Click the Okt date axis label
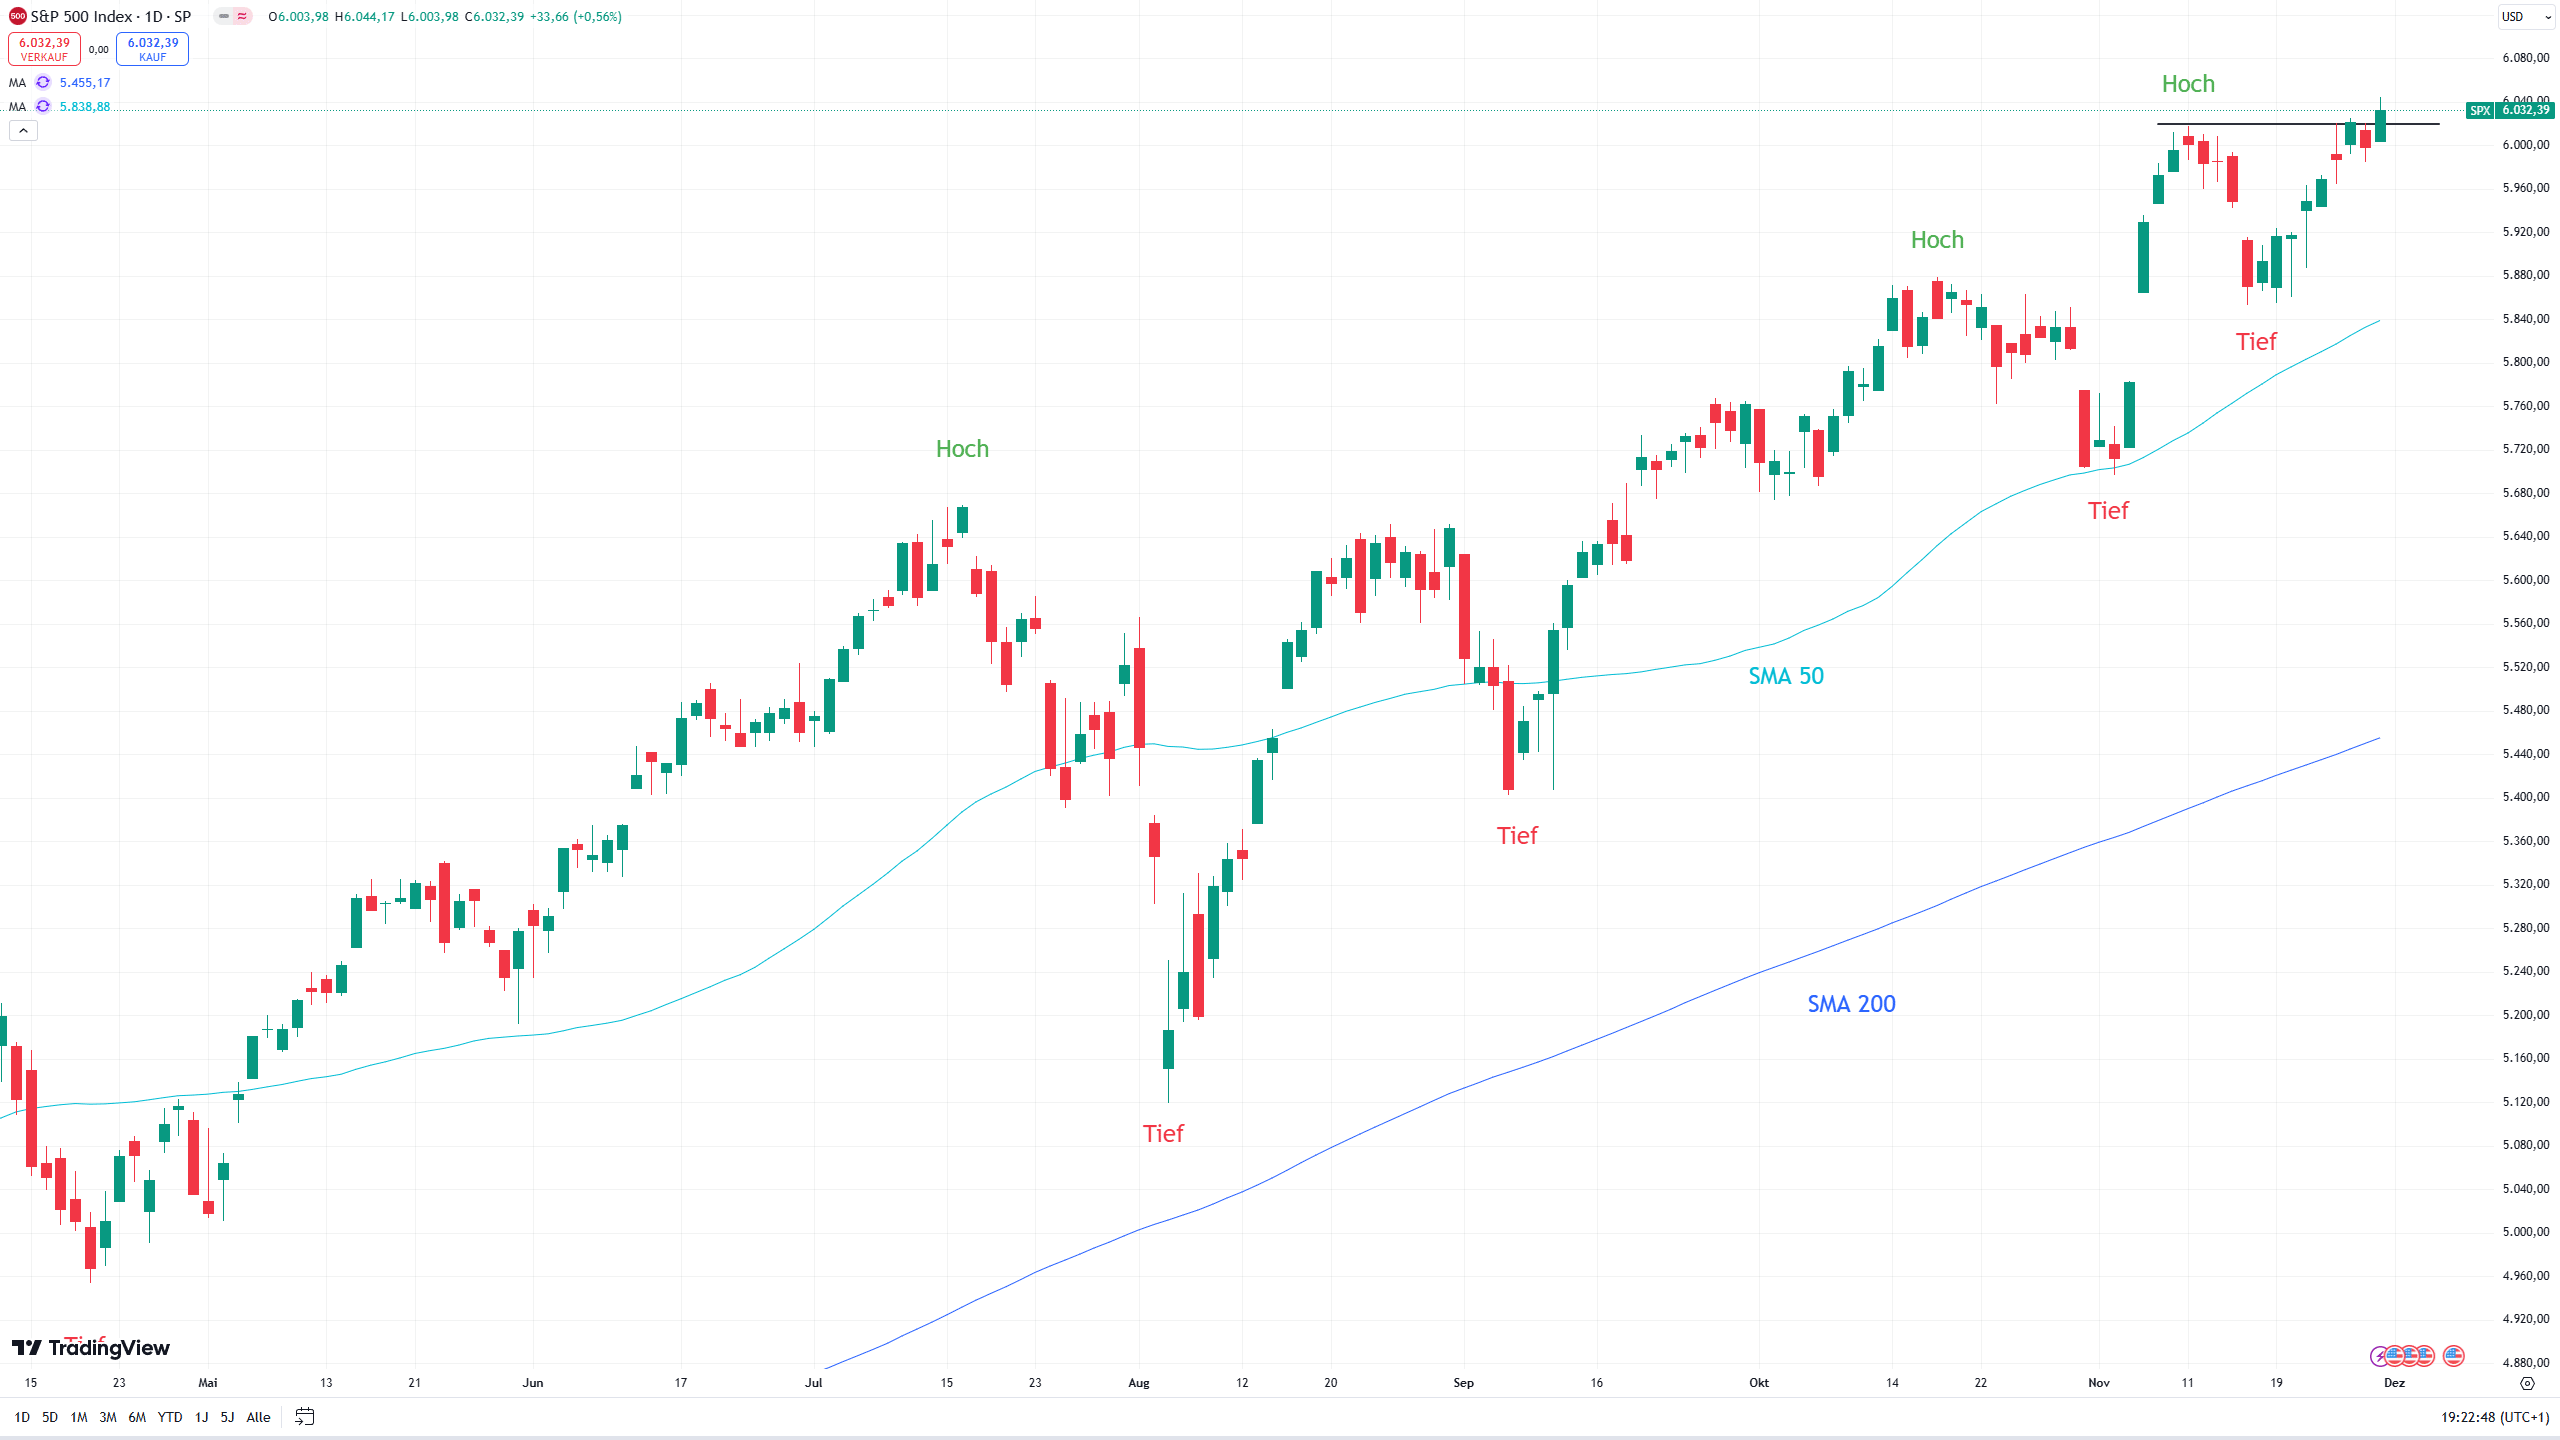The width and height of the screenshot is (2560, 1440). pos(1759,1383)
